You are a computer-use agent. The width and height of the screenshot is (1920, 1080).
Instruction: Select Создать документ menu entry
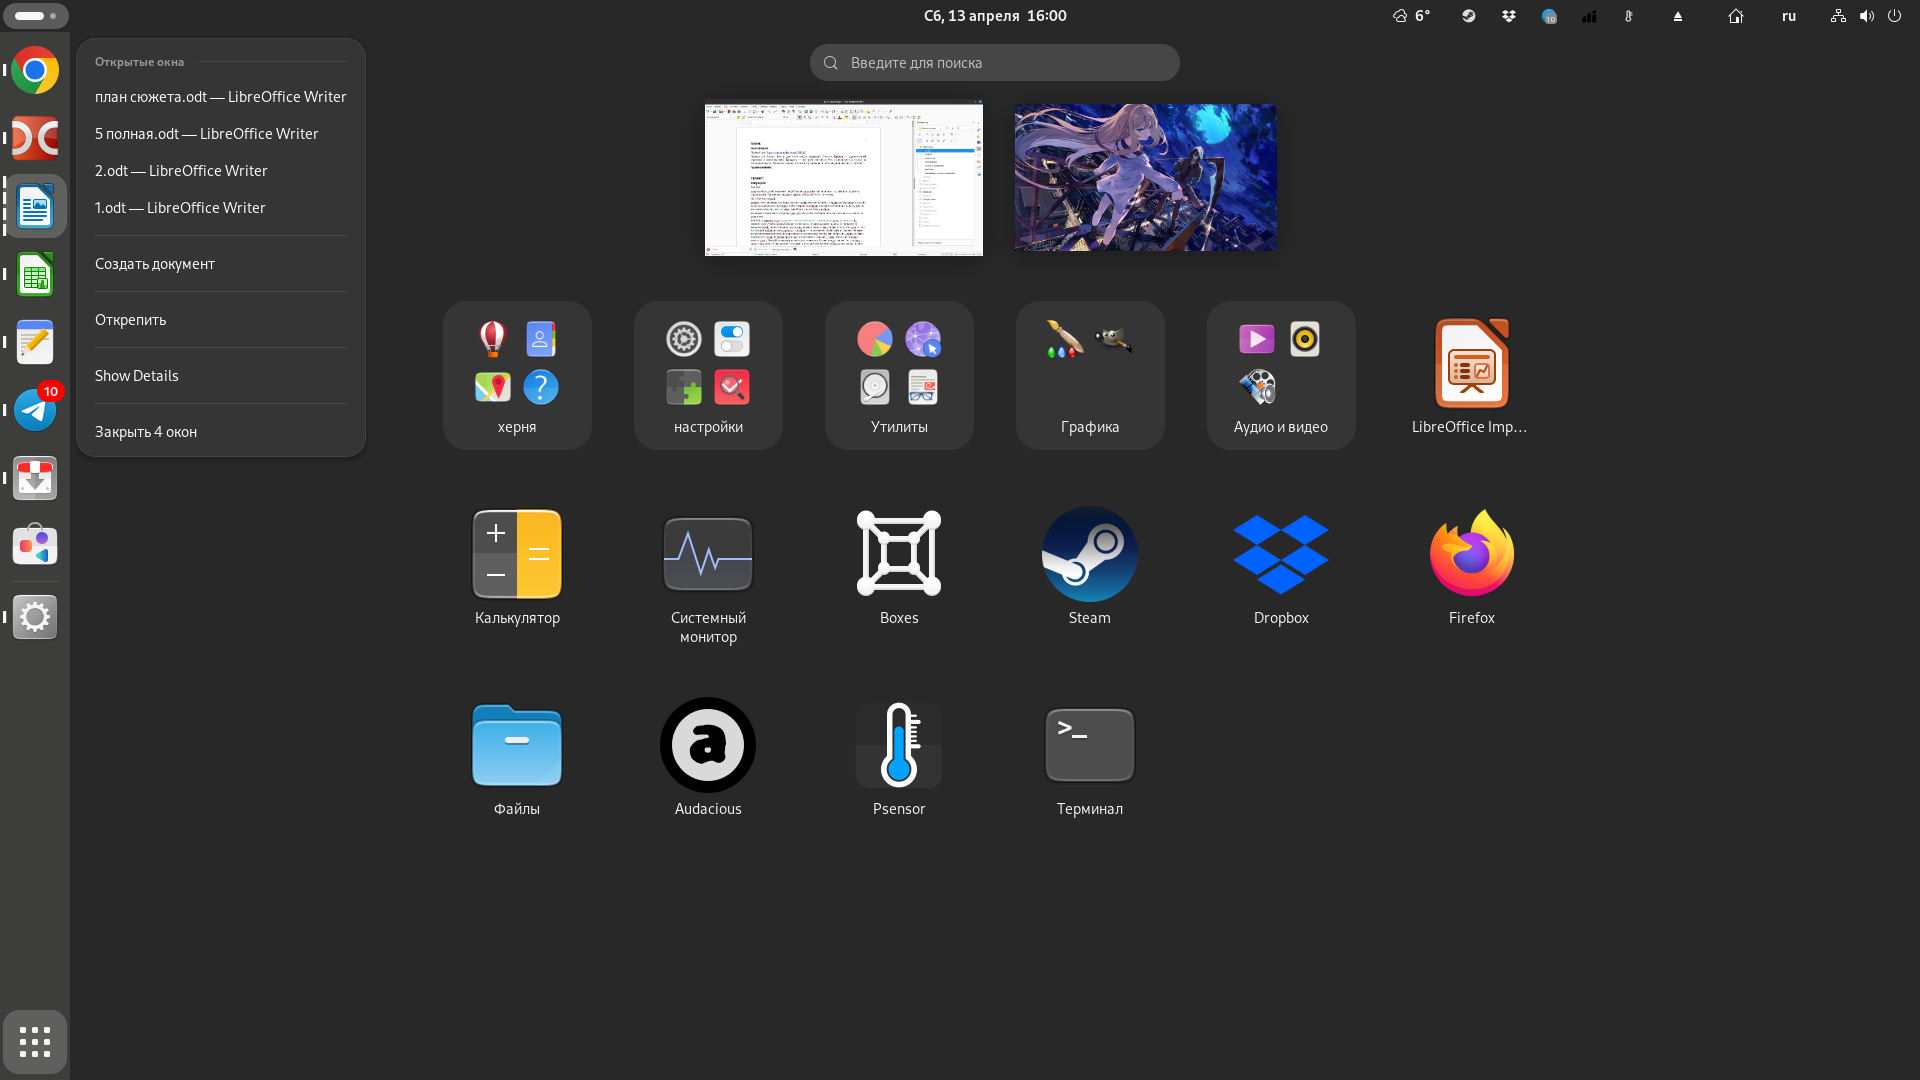(155, 264)
